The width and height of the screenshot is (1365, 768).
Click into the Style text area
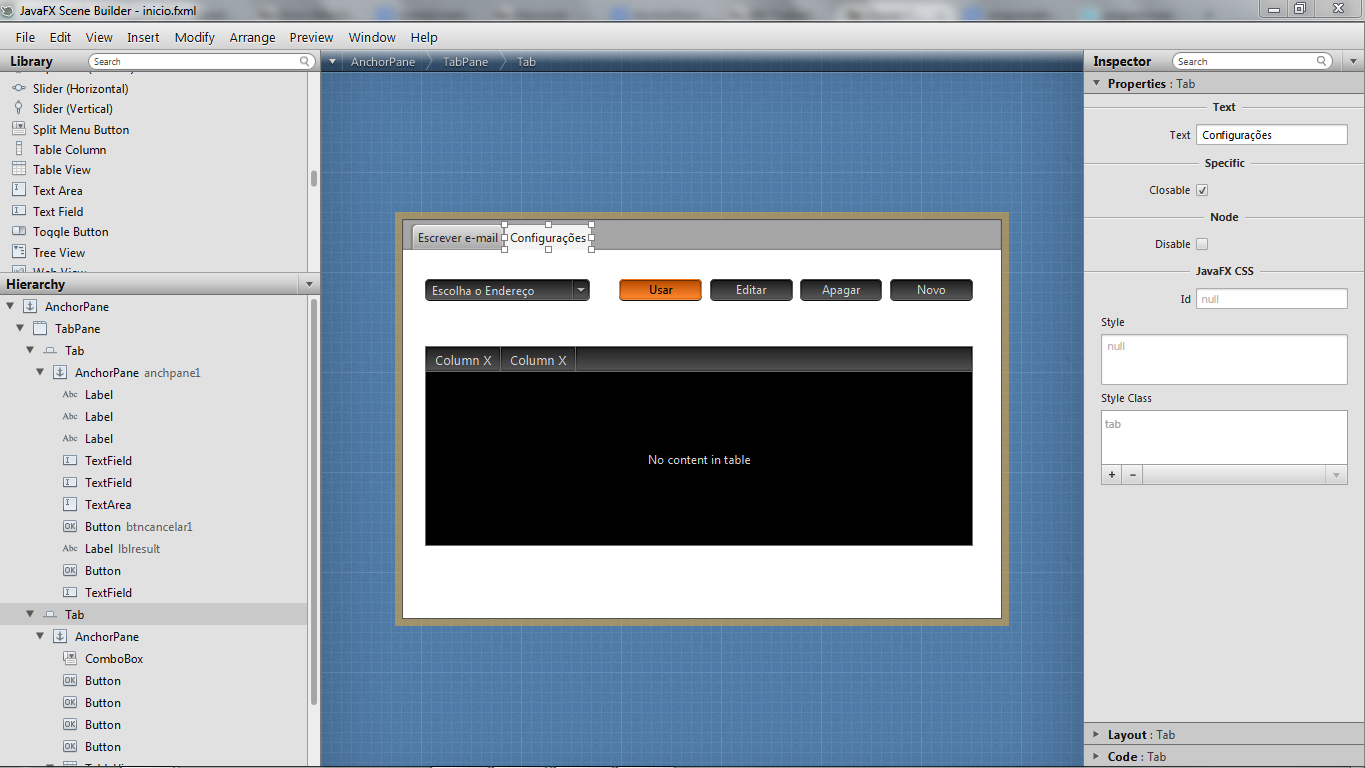[x=1224, y=359]
